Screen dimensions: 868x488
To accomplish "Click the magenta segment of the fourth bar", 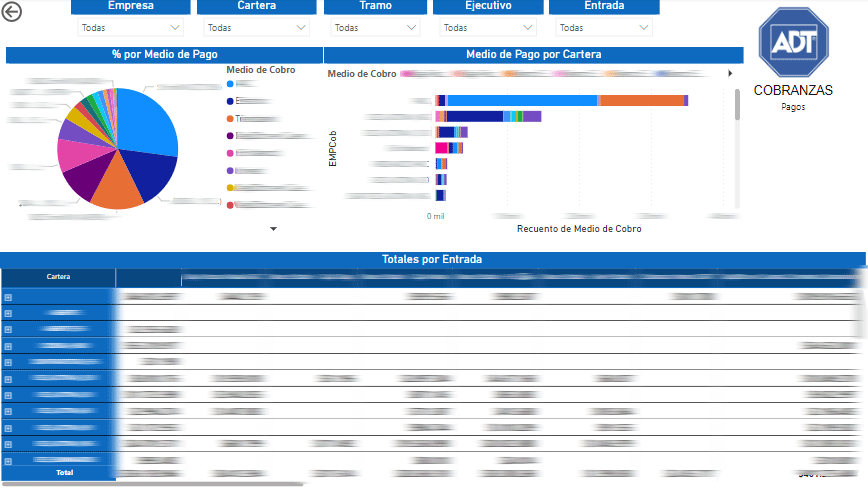I will click(441, 148).
